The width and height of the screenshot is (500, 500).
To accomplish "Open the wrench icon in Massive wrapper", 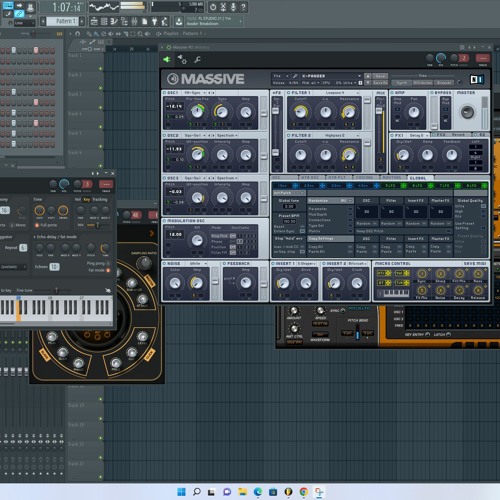I will point(197,59).
